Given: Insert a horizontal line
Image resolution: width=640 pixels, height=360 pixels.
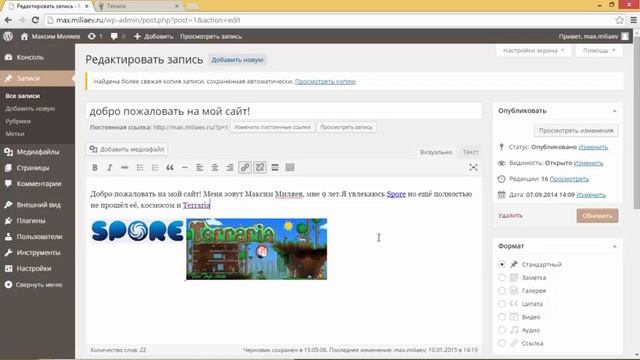Looking at the screenshot, I should 184,167.
